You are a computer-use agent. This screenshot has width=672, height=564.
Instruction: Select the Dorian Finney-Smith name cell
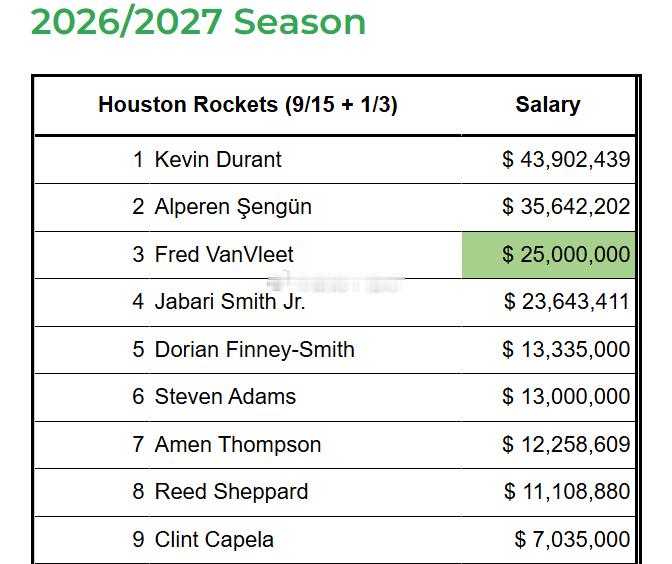tap(254, 349)
